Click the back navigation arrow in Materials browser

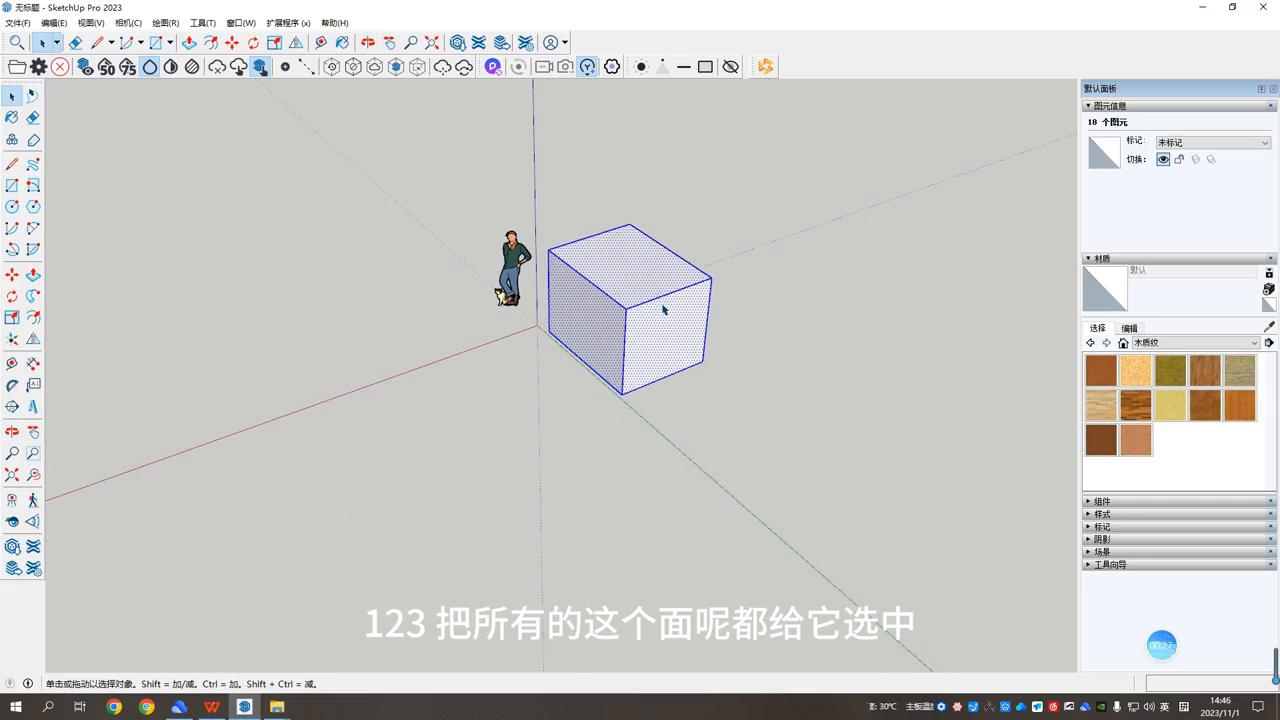coord(1090,342)
